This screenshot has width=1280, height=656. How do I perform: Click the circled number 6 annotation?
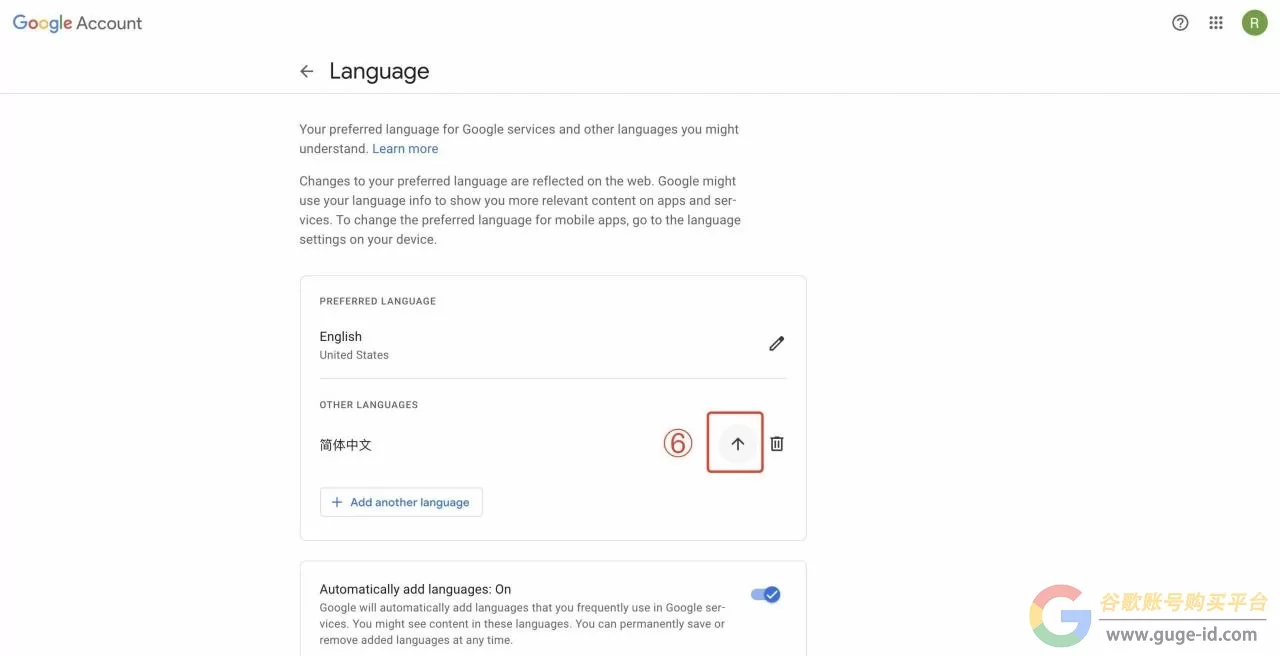coord(678,444)
